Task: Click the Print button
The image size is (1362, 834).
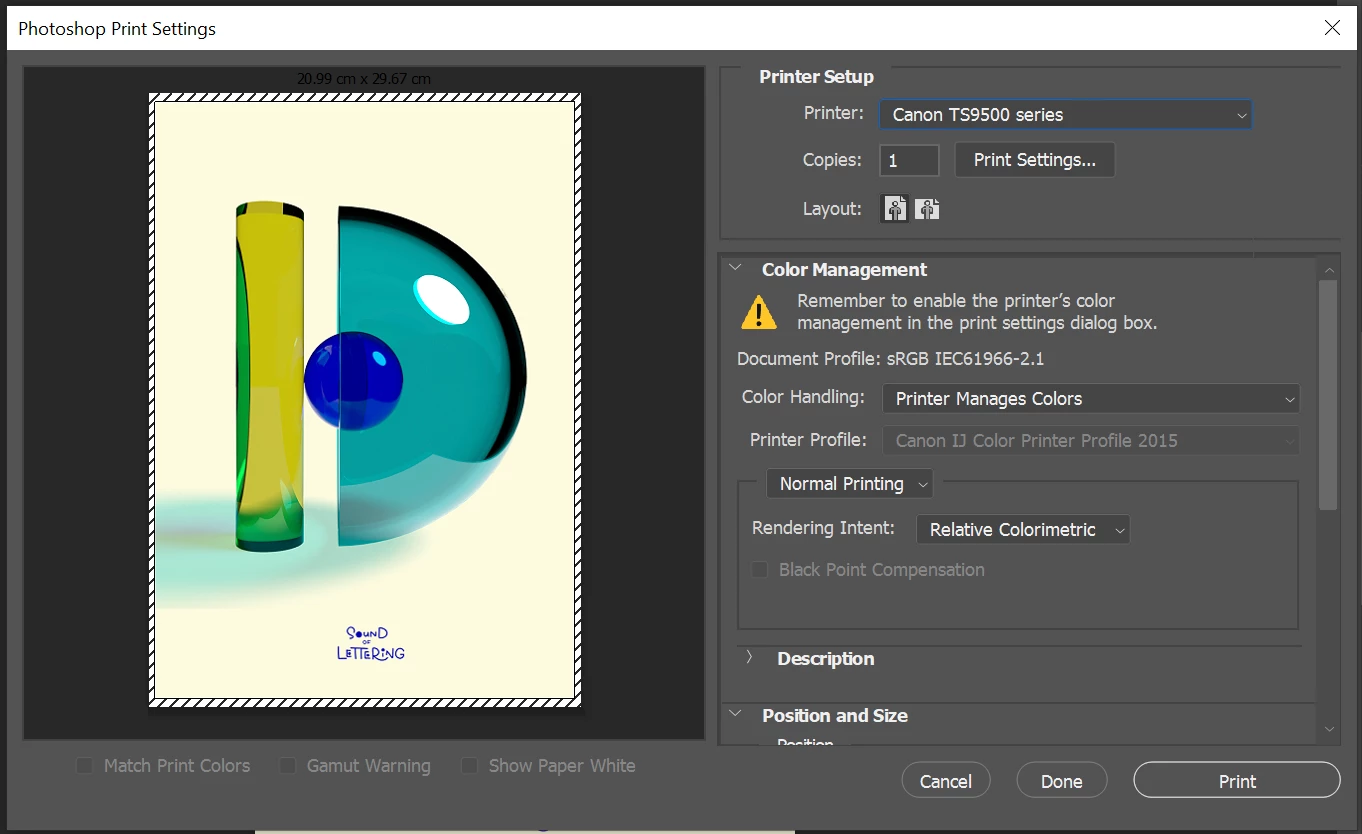Action: point(1237,781)
